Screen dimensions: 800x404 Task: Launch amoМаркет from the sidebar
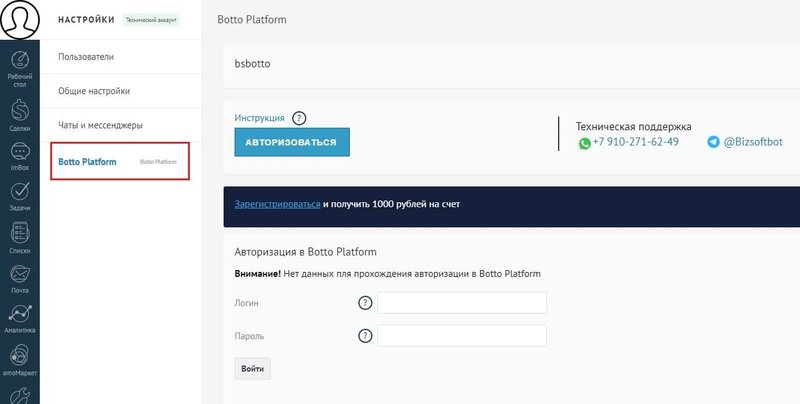point(19,358)
